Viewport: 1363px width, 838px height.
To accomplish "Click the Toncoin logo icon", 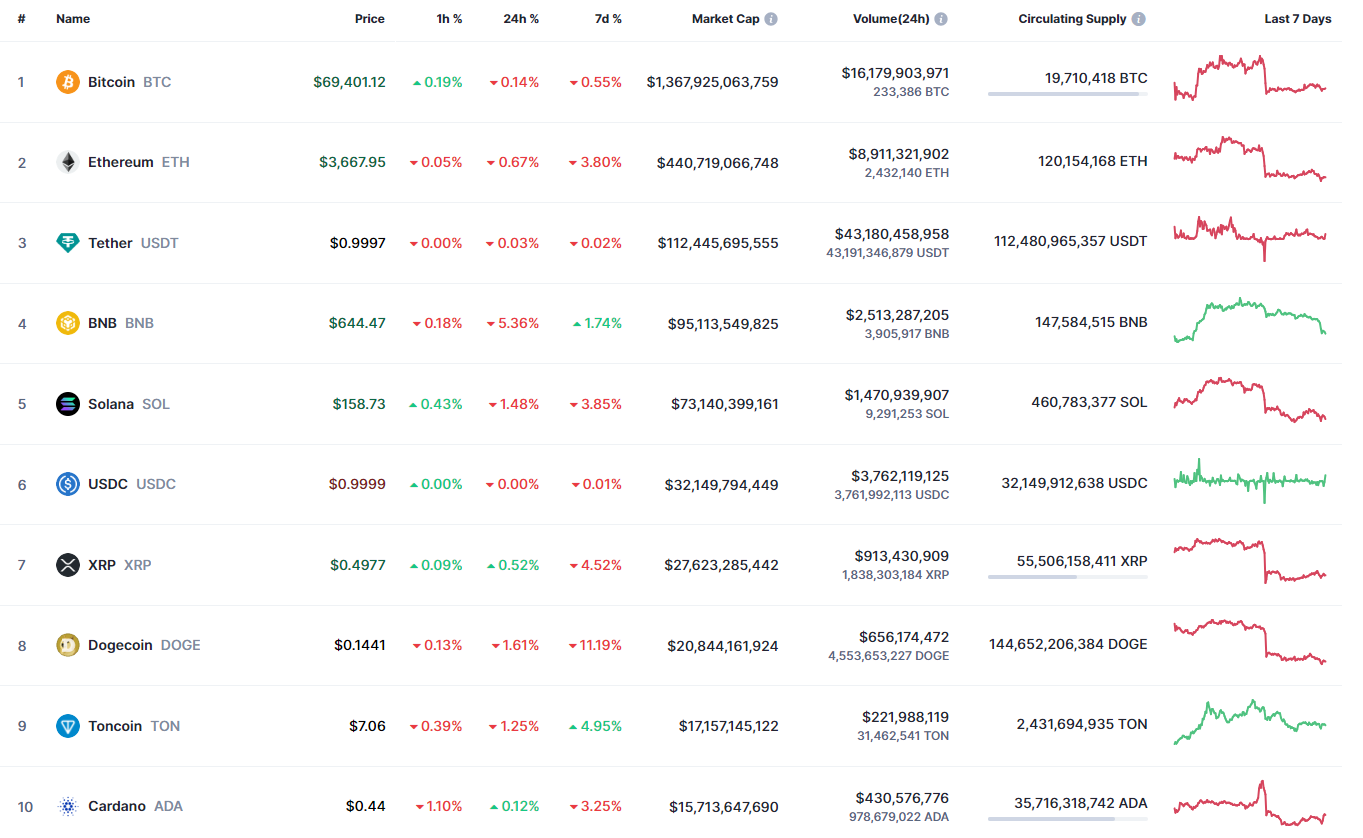I will click(x=68, y=726).
